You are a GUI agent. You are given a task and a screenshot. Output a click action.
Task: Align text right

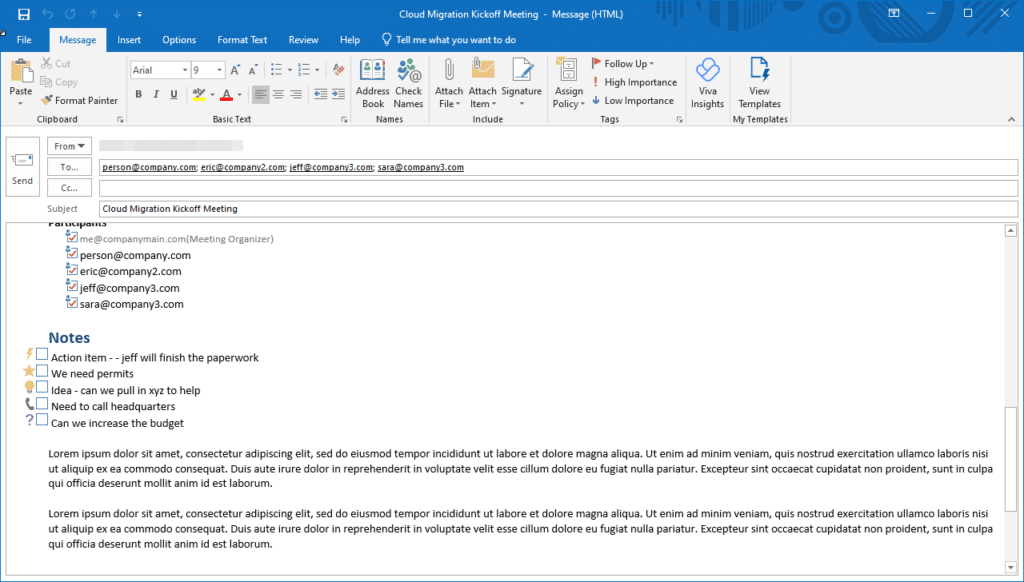click(x=296, y=94)
